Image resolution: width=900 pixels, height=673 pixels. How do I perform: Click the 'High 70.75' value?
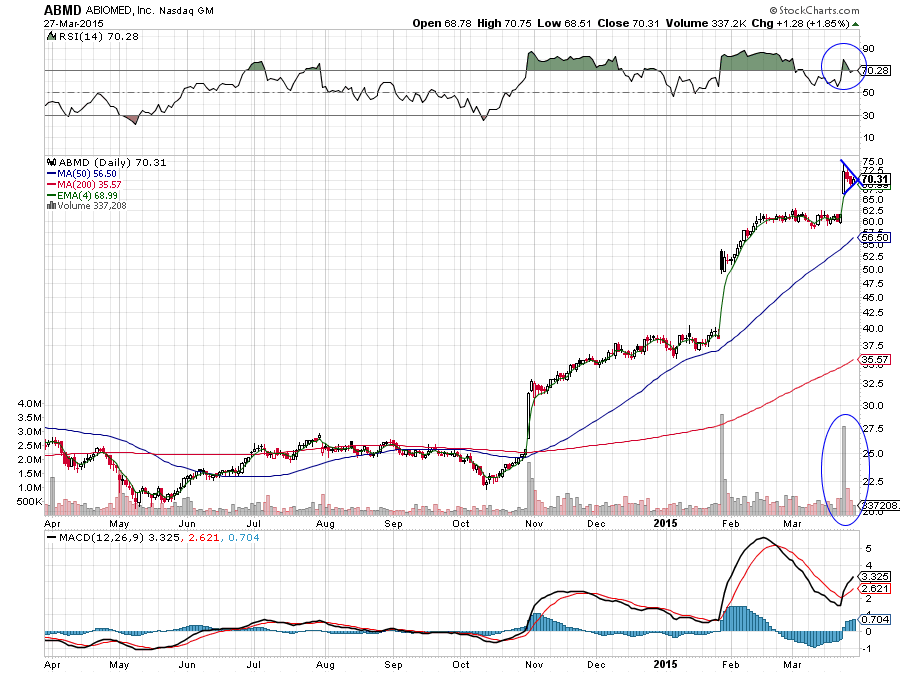click(x=505, y=24)
